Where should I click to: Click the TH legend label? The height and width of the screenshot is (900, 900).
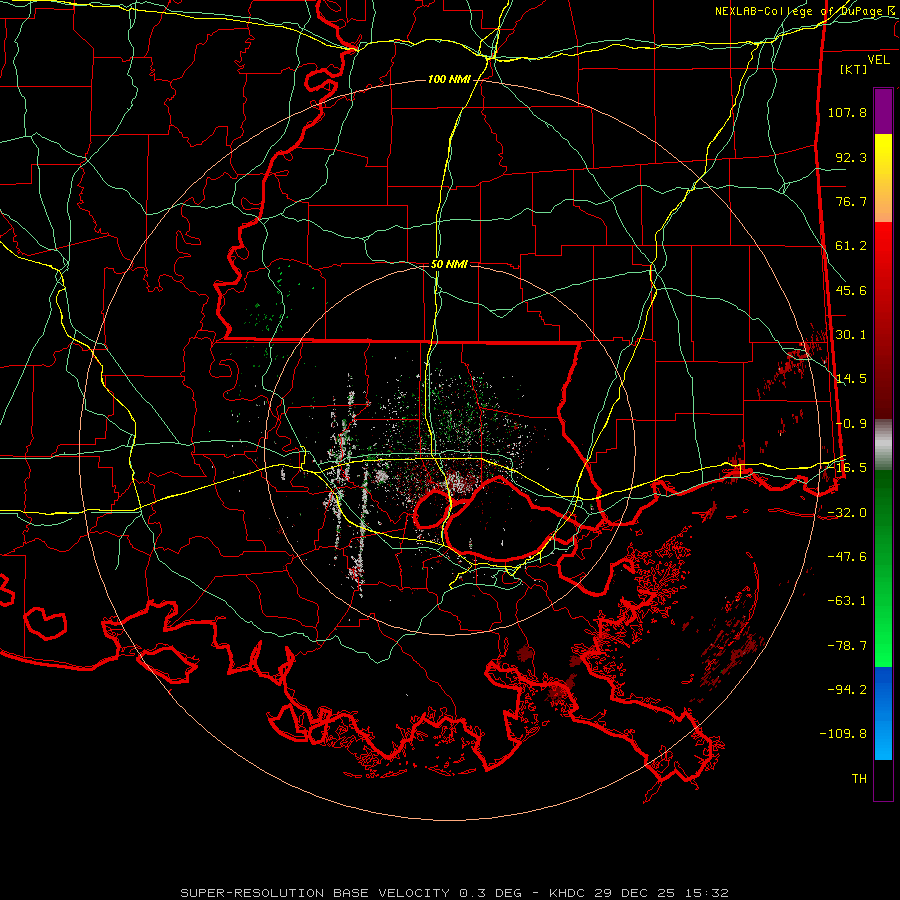[x=859, y=779]
